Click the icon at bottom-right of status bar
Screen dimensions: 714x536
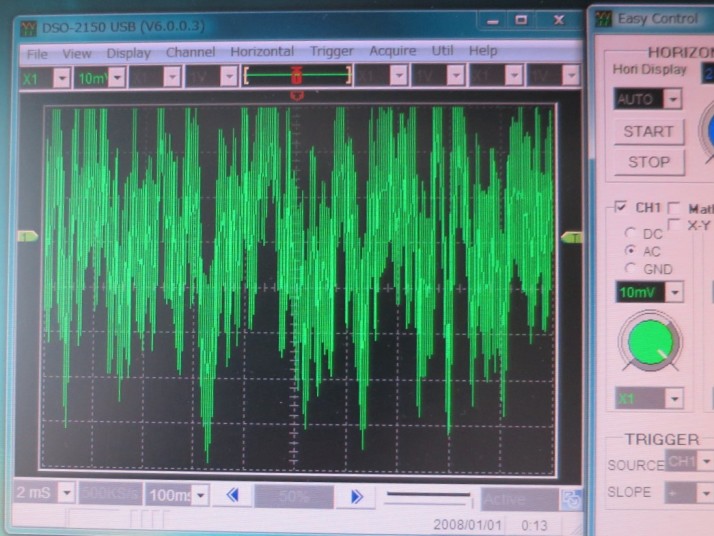(x=571, y=499)
